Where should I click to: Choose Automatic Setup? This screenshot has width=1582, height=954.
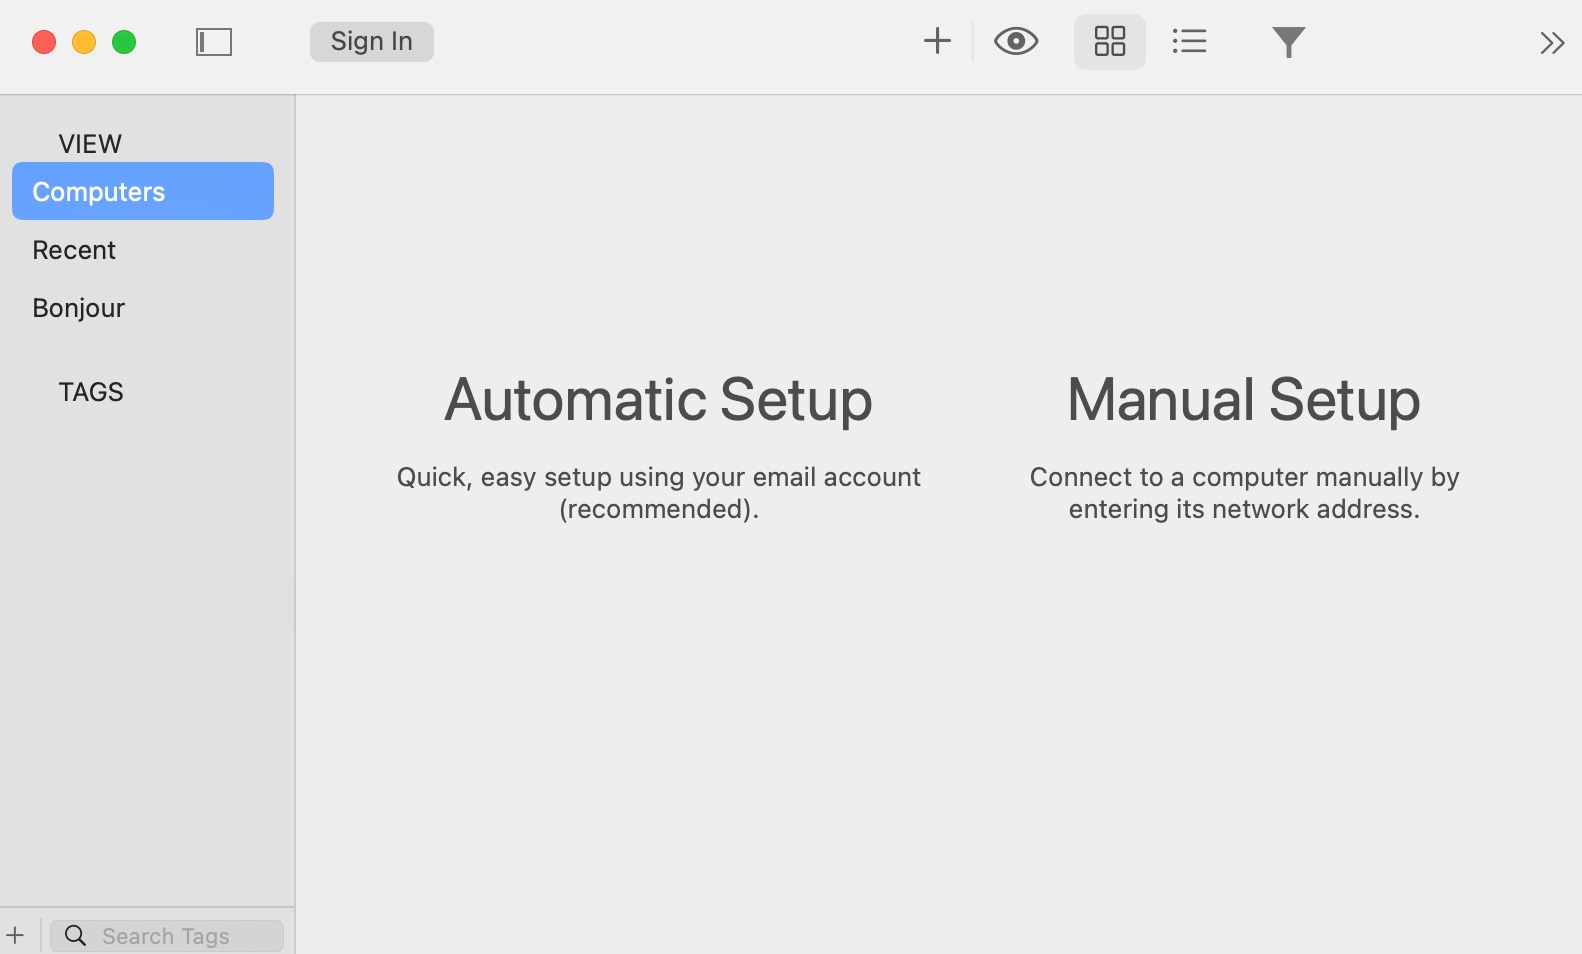pos(659,399)
